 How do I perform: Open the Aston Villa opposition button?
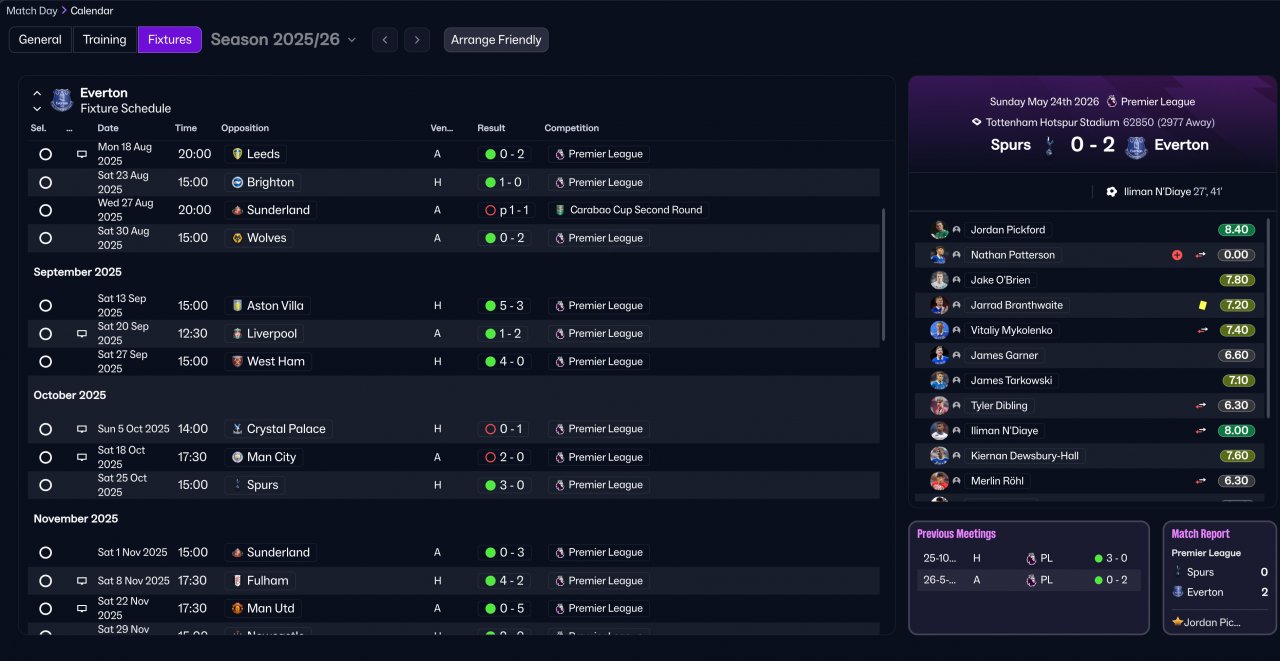268,306
